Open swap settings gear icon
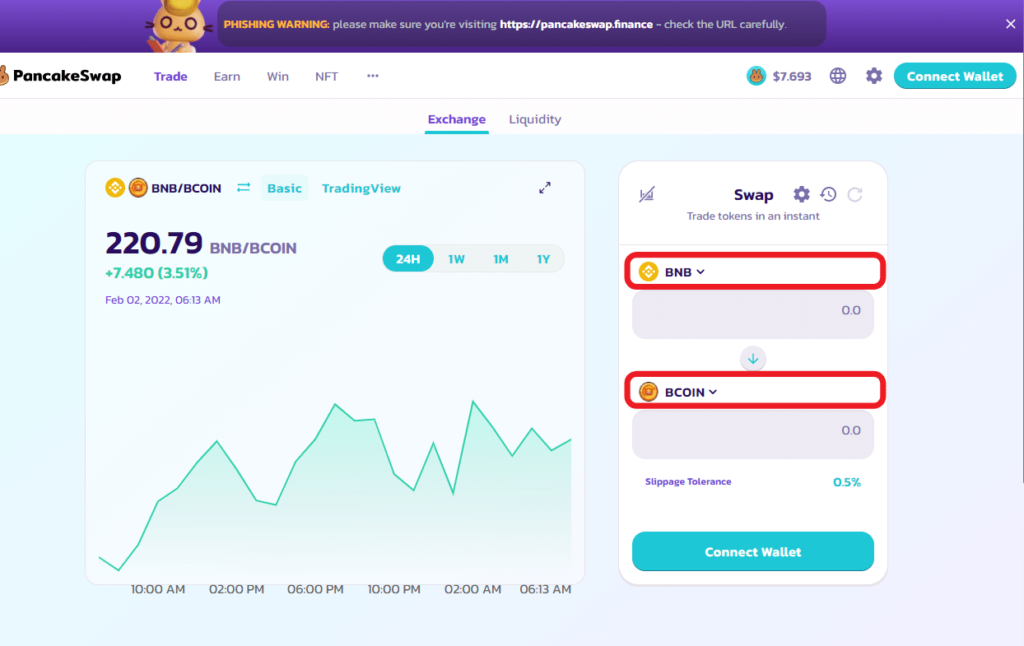Viewport: 1024px width, 646px height. [801, 194]
